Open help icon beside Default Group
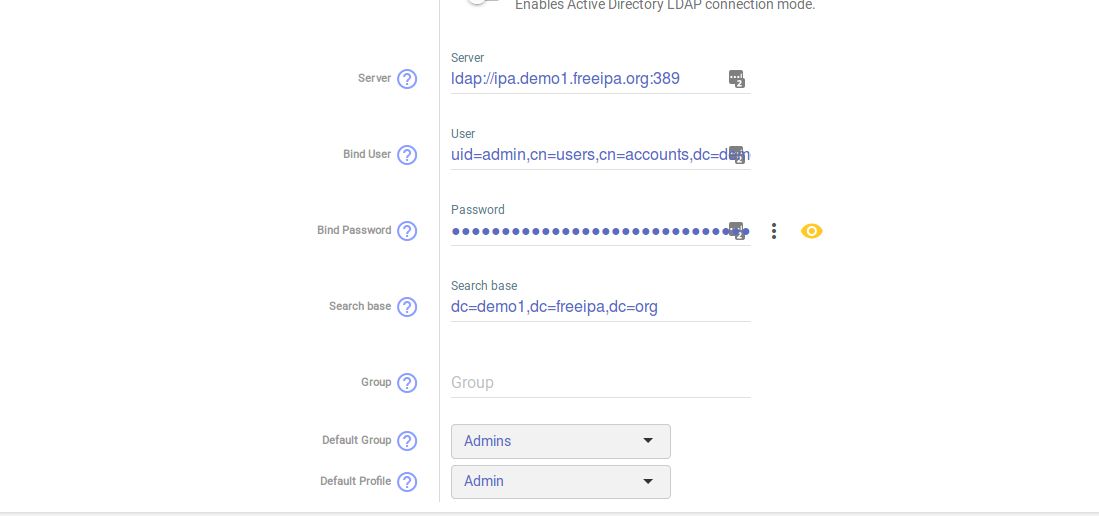The height and width of the screenshot is (516, 1099). pos(407,441)
